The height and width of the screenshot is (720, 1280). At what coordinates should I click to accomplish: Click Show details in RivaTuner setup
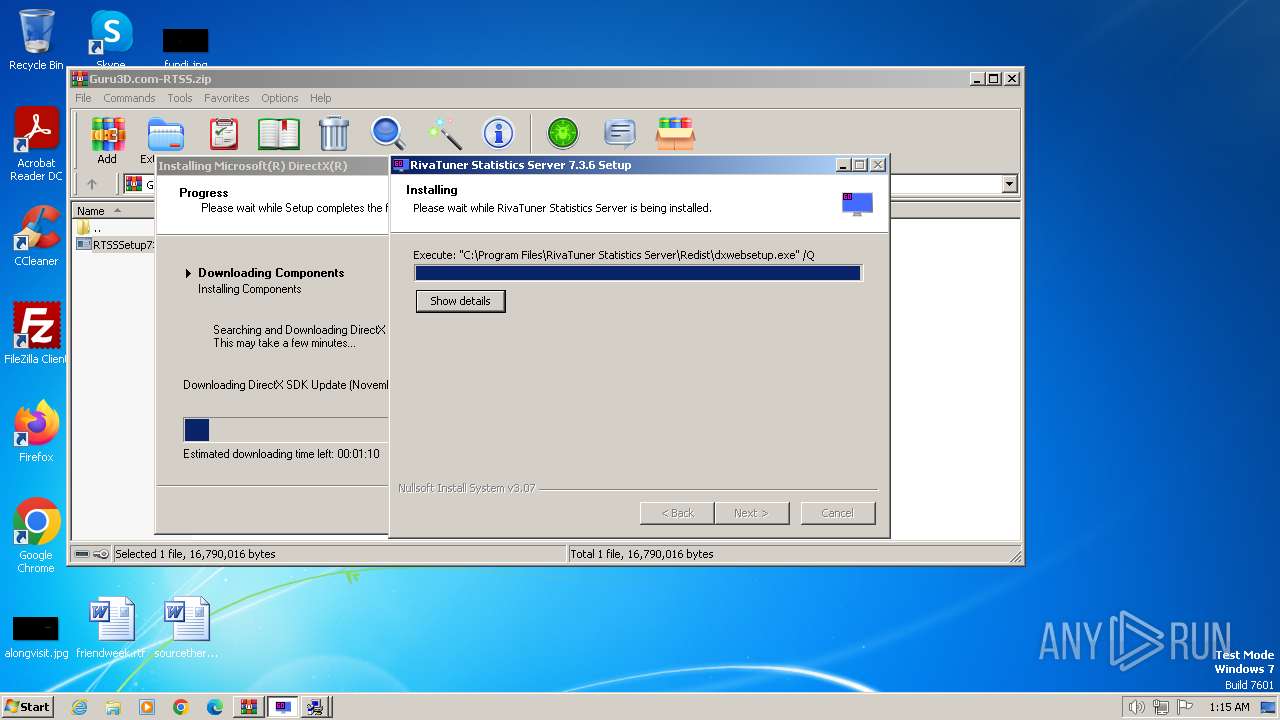pyautogui.click(x=460, y=301)
